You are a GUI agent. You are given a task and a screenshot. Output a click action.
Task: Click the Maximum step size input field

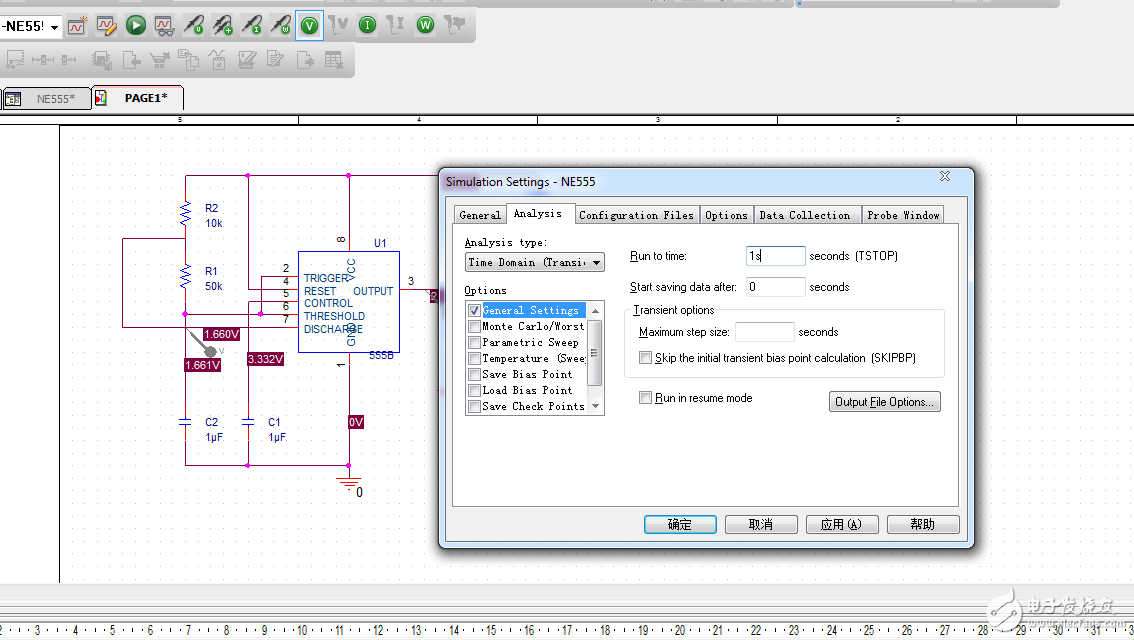[x=764, y=332]
